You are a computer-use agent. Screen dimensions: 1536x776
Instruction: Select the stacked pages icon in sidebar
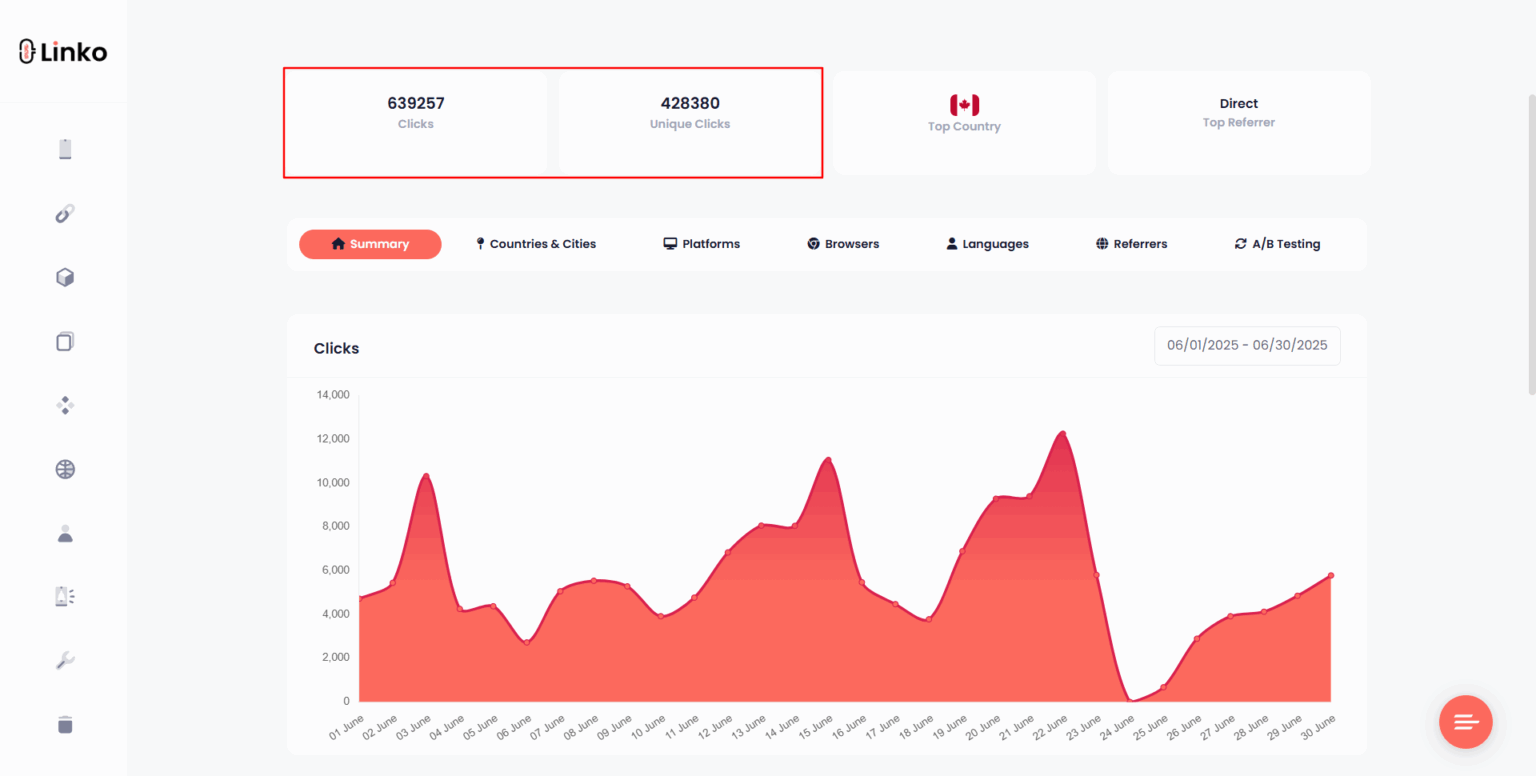pyautogui.click(x=65, y=342)
